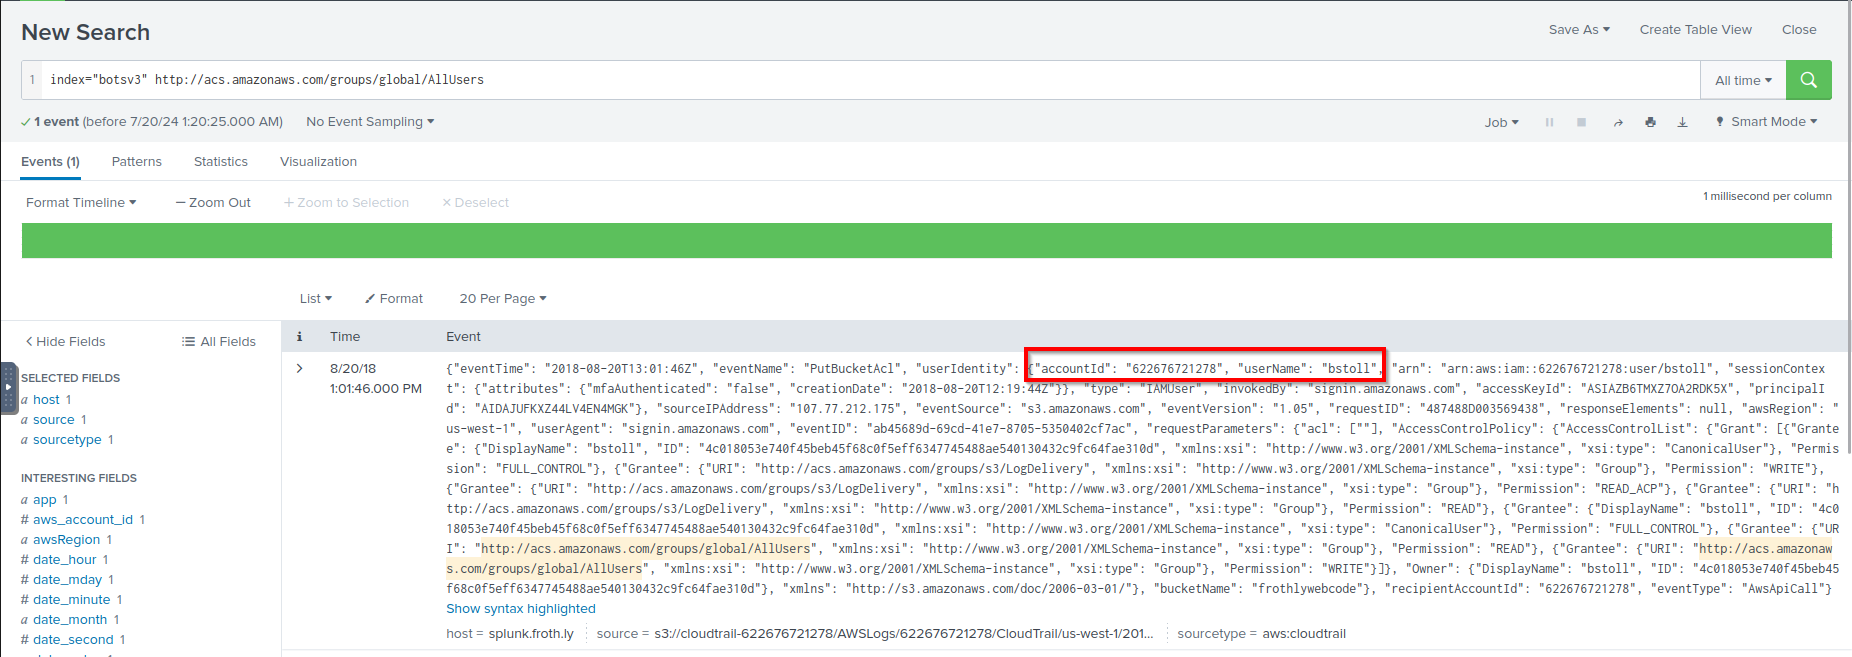Open the Job dropdown menu

pyautogui.click(x=1501, y=122)
